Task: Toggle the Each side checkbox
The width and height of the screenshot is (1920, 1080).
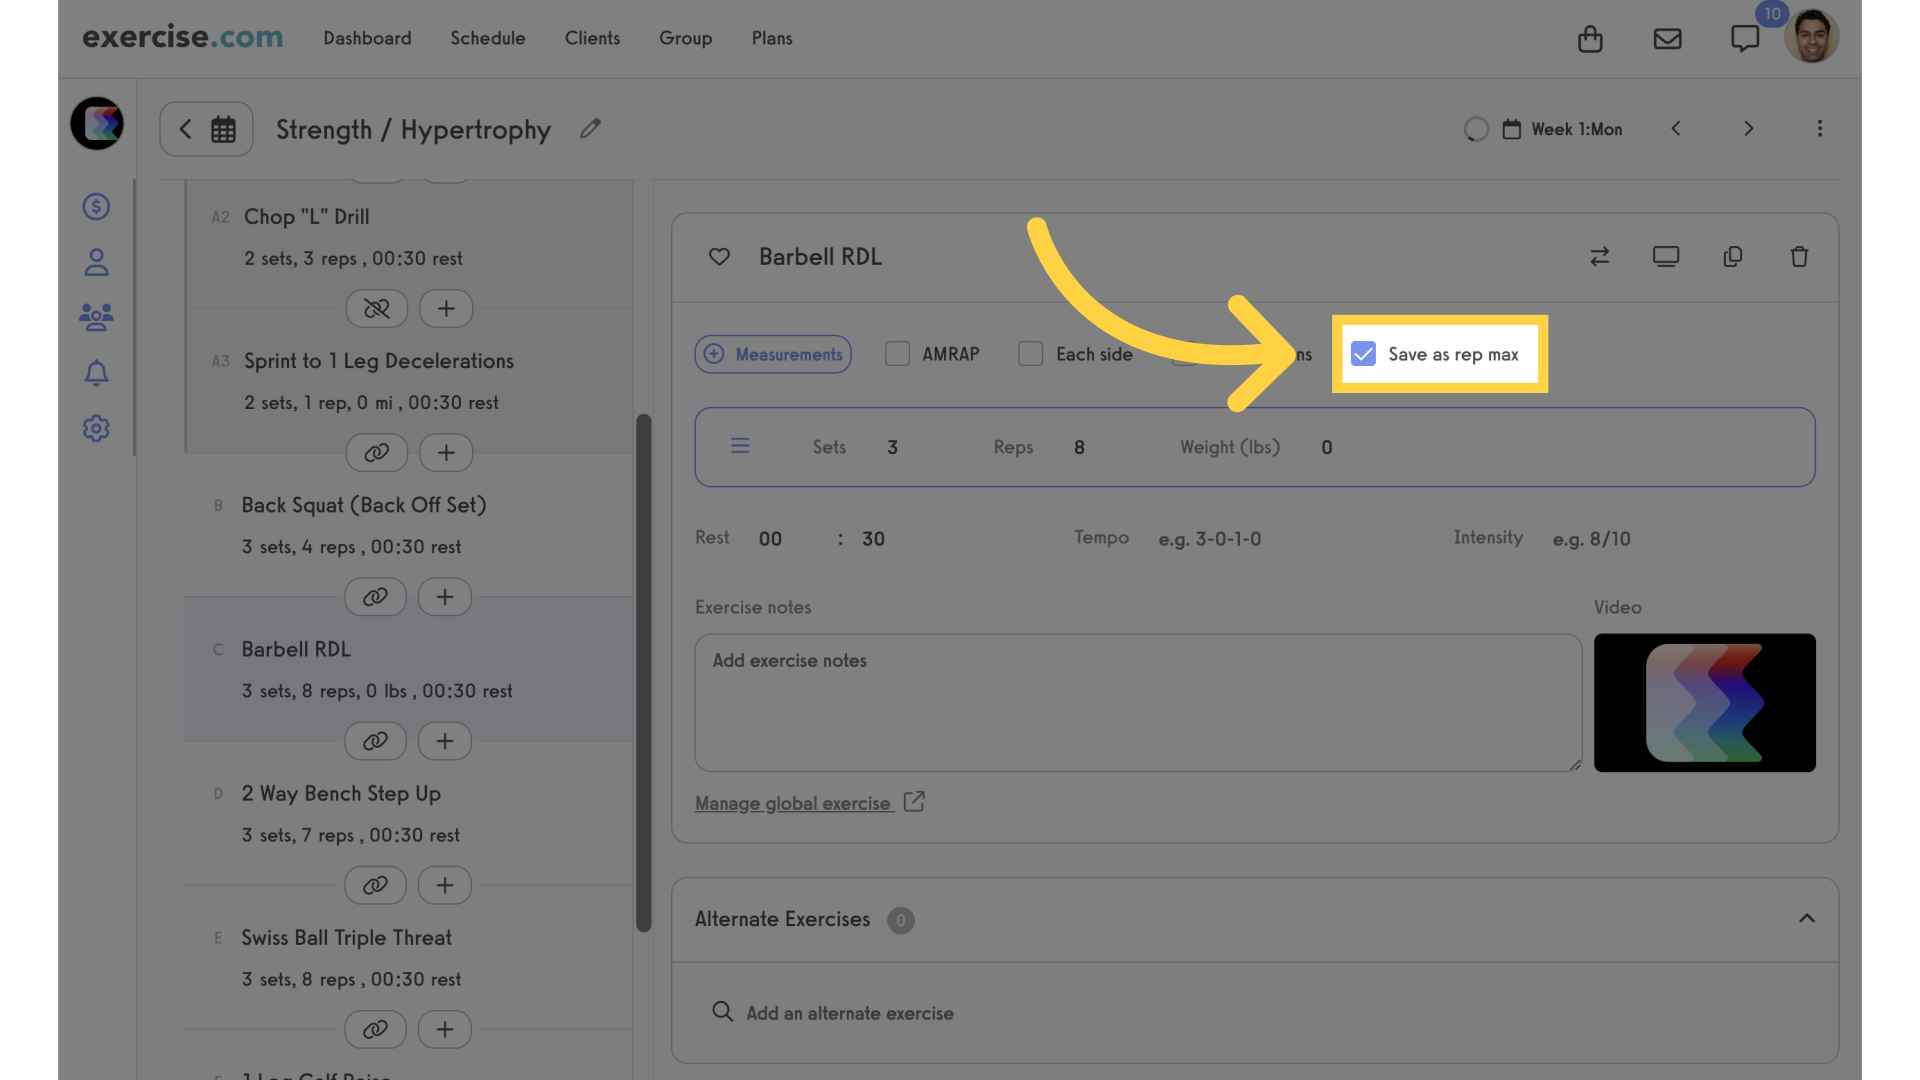Action: point(1030,354)
